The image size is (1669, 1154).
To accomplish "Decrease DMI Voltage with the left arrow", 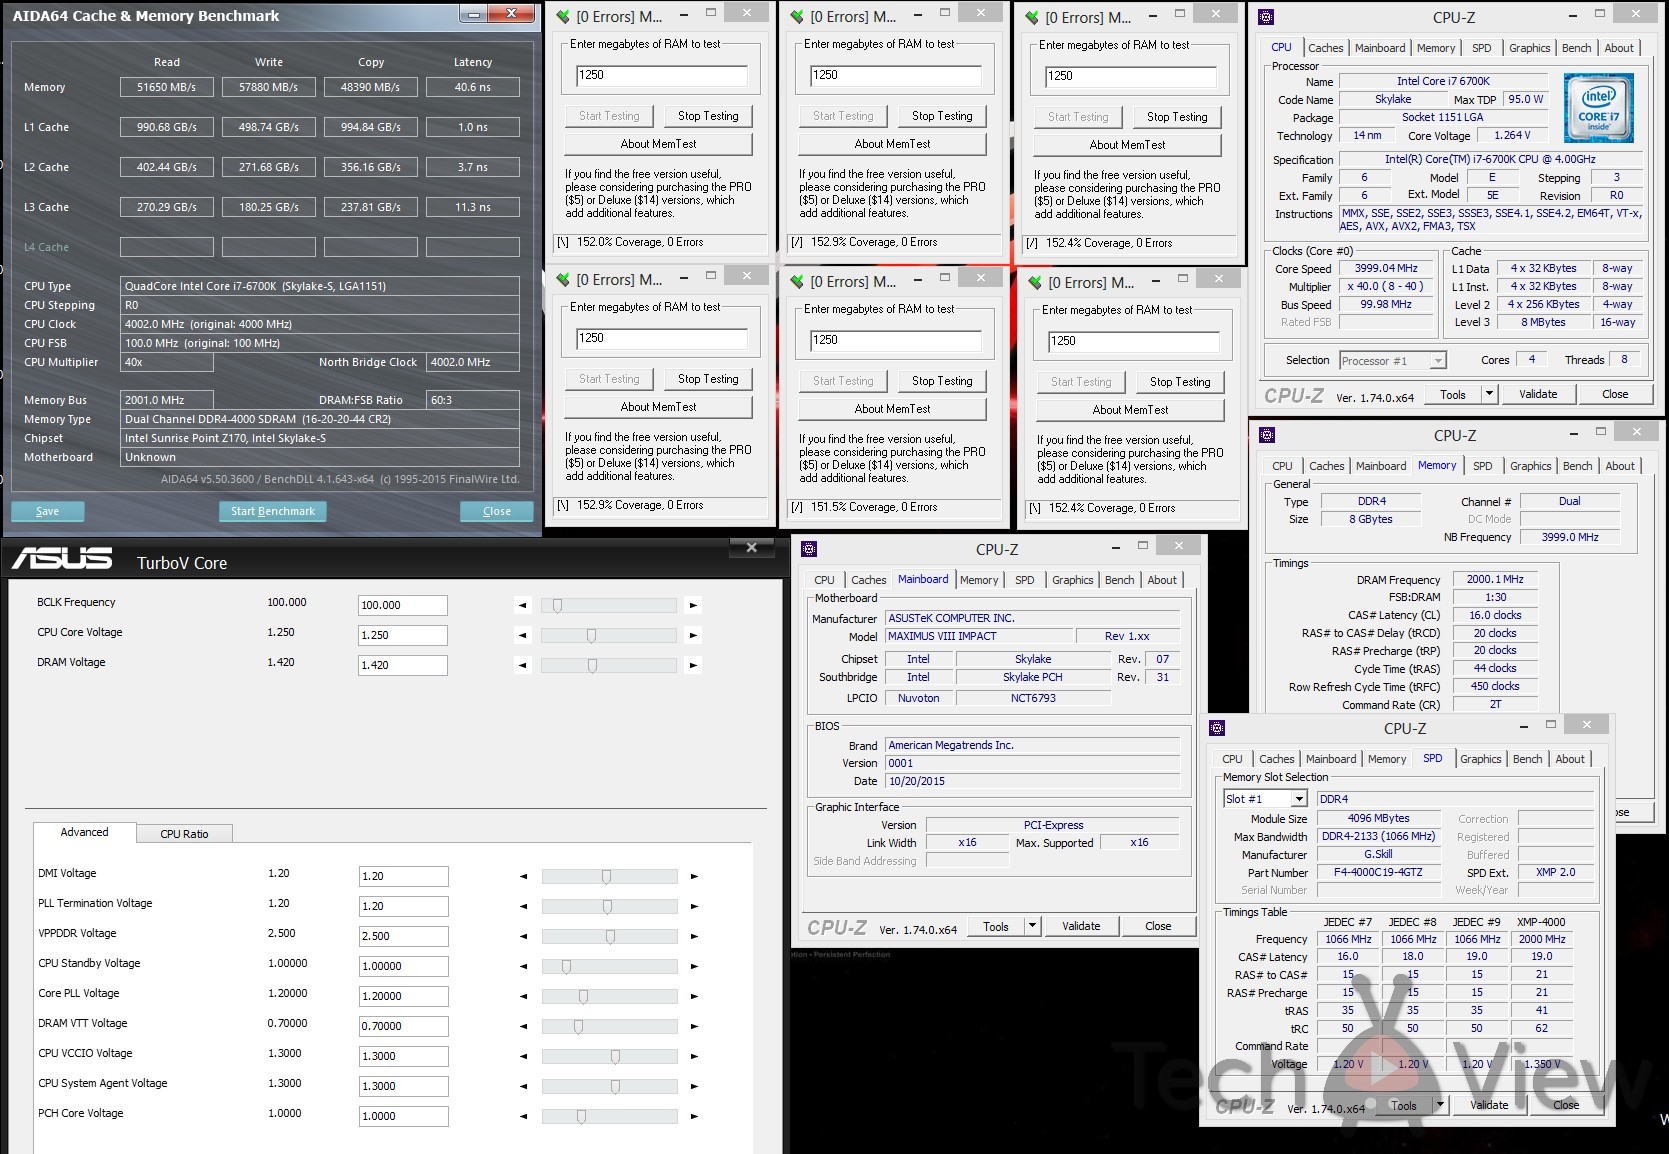I will click(x=523, y=876).
